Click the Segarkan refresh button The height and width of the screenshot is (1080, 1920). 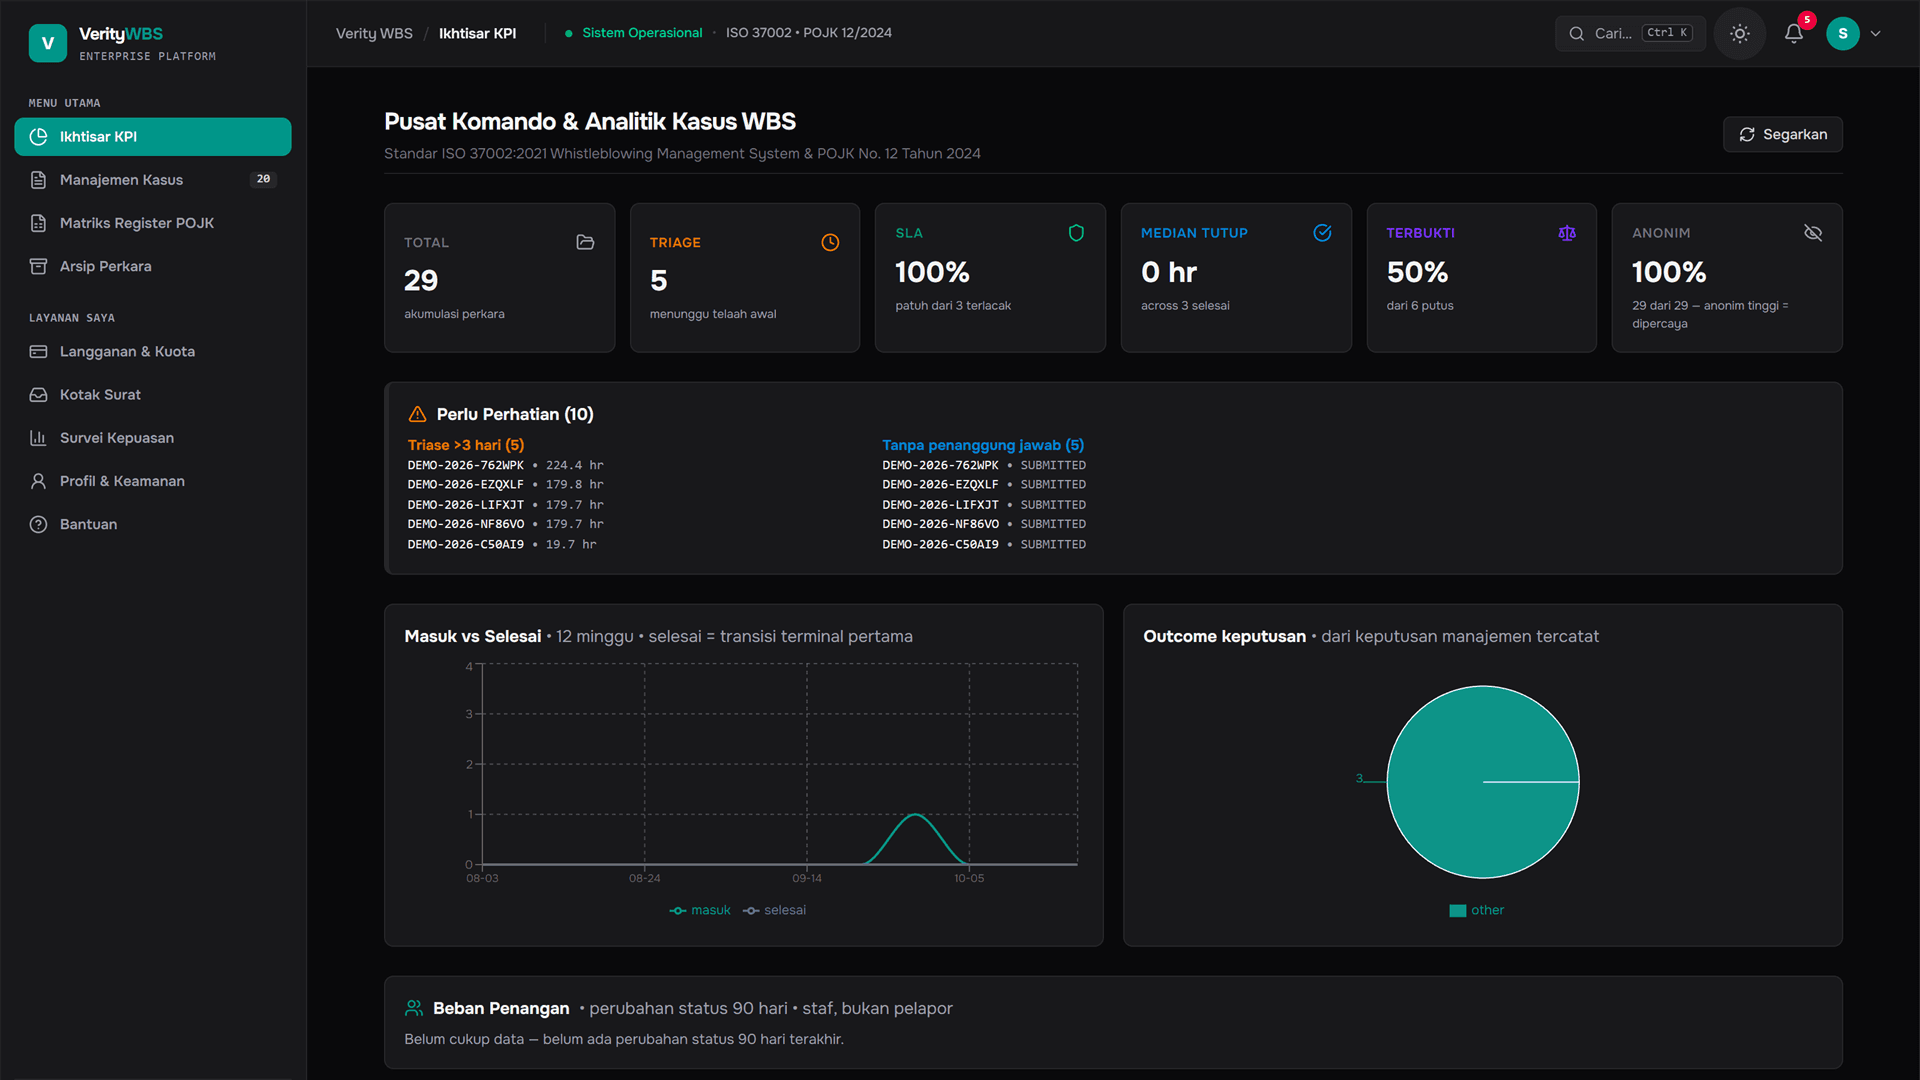click(1782, 135)
